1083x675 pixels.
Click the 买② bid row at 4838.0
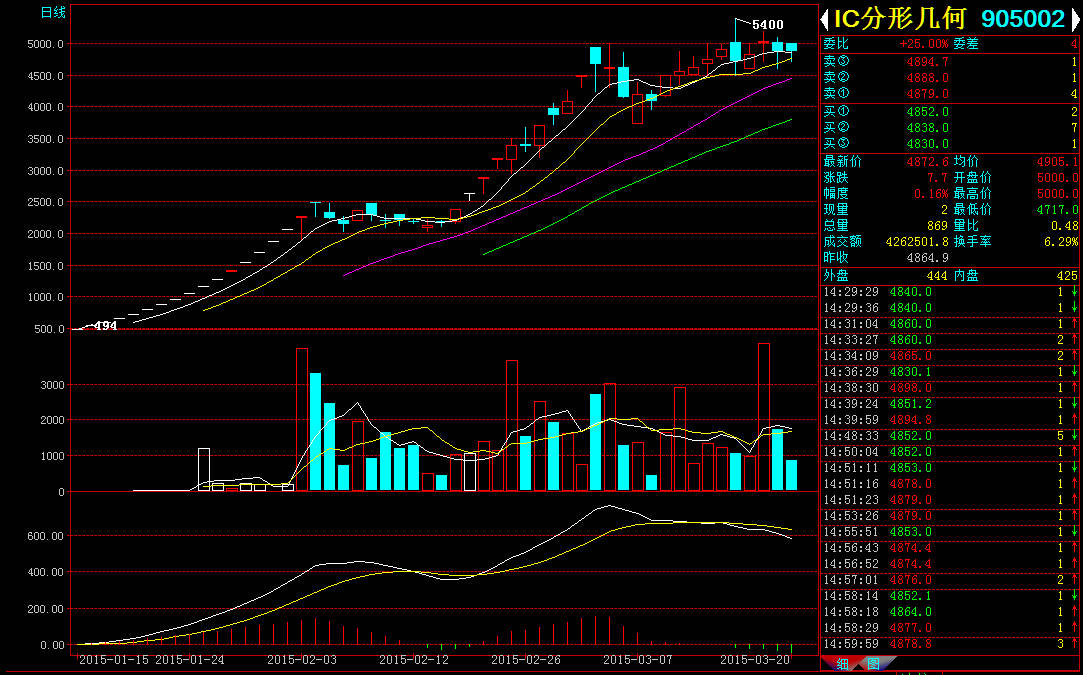point(950,128)
